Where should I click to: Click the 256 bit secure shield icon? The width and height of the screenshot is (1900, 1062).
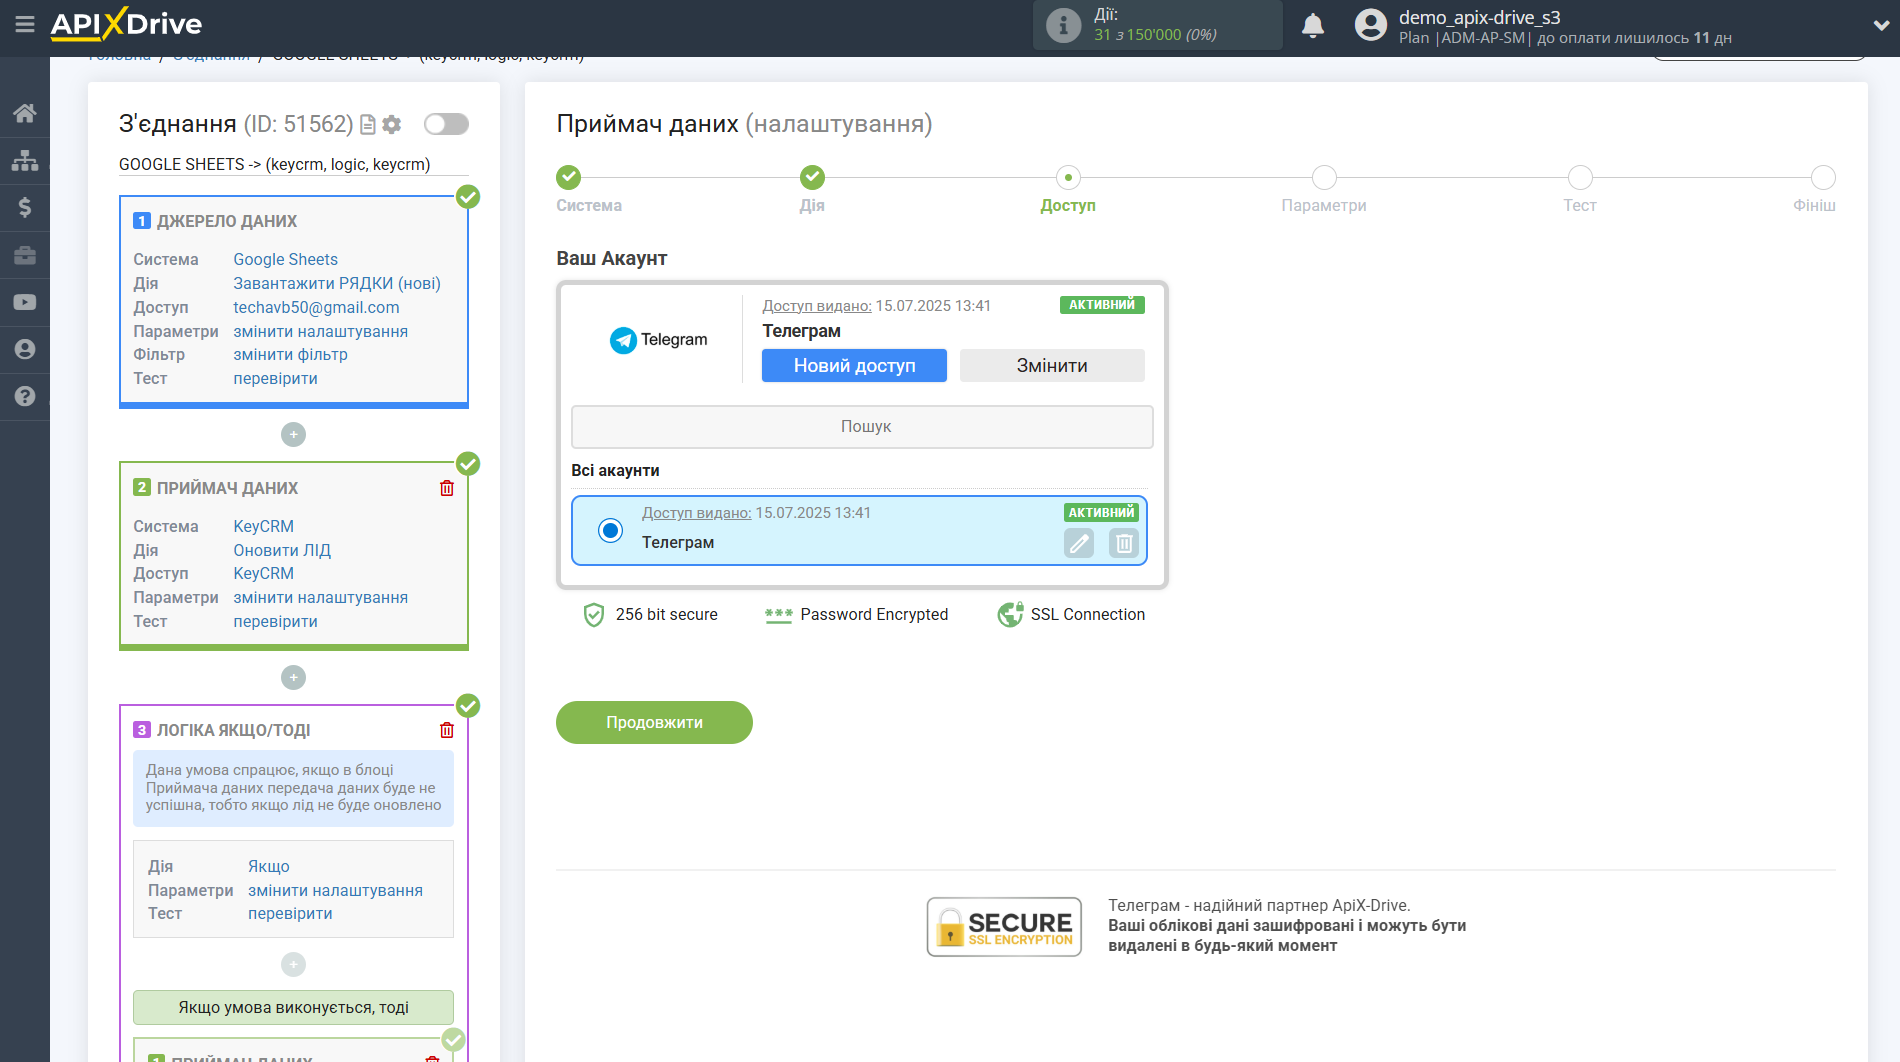(x=593, y=614)
